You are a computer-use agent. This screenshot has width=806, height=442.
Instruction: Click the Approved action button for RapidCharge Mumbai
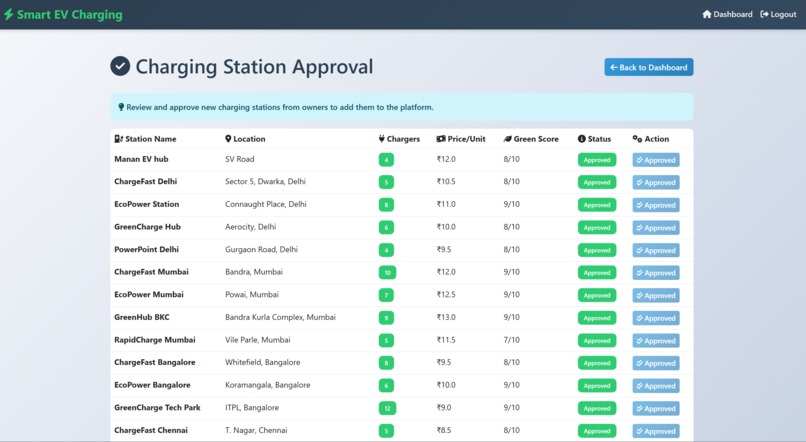(x=656, y=341)
